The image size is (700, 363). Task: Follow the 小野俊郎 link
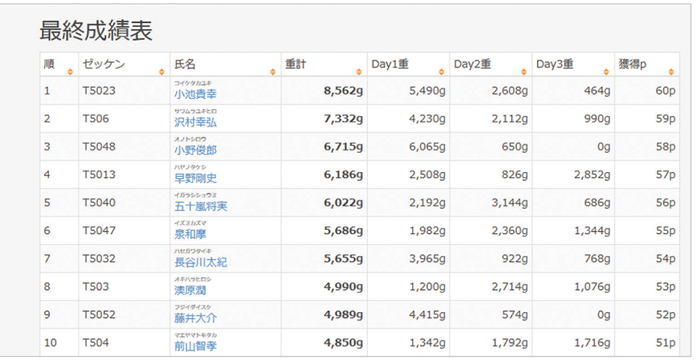(196, 150)
